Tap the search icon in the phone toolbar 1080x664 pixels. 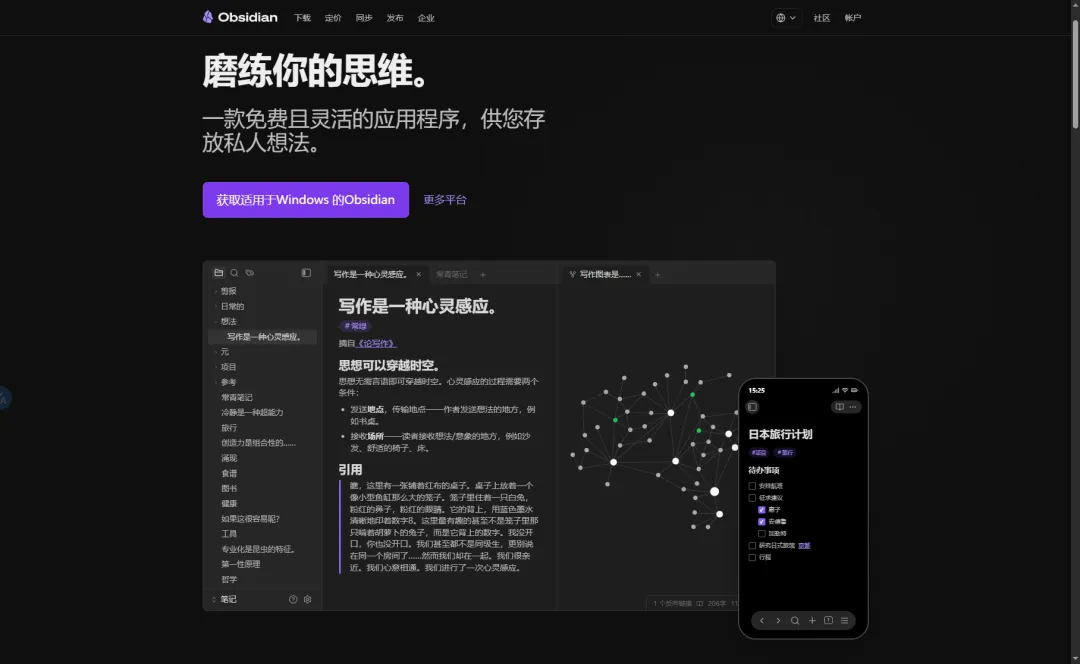[x=795, y=621]
